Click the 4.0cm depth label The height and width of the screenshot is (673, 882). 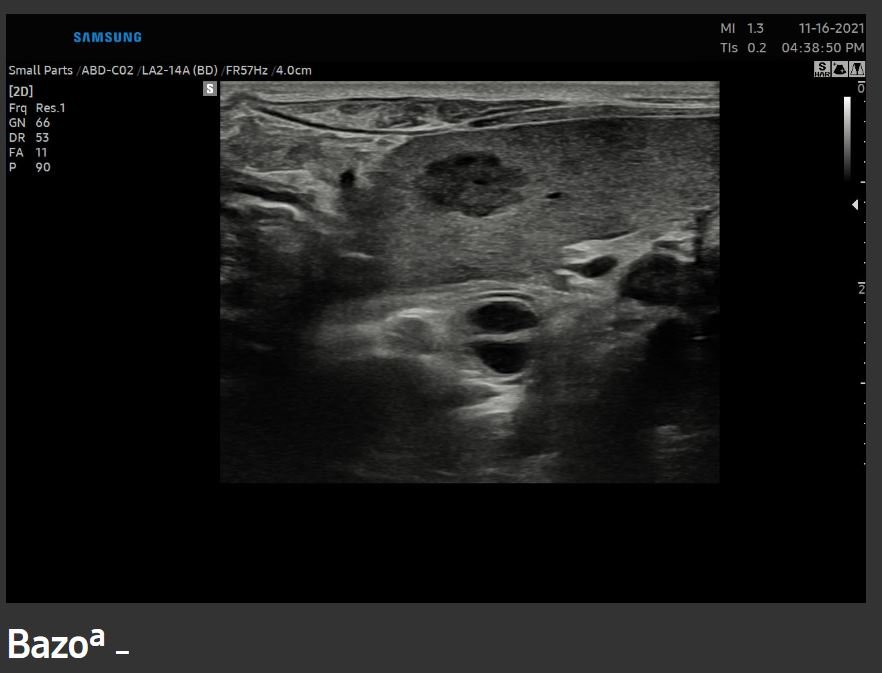click(294, 70)
